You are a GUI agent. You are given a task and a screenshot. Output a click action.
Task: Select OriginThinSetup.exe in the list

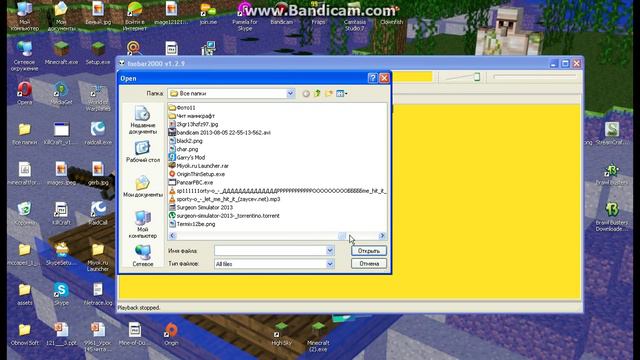click(x=197, y=174)
